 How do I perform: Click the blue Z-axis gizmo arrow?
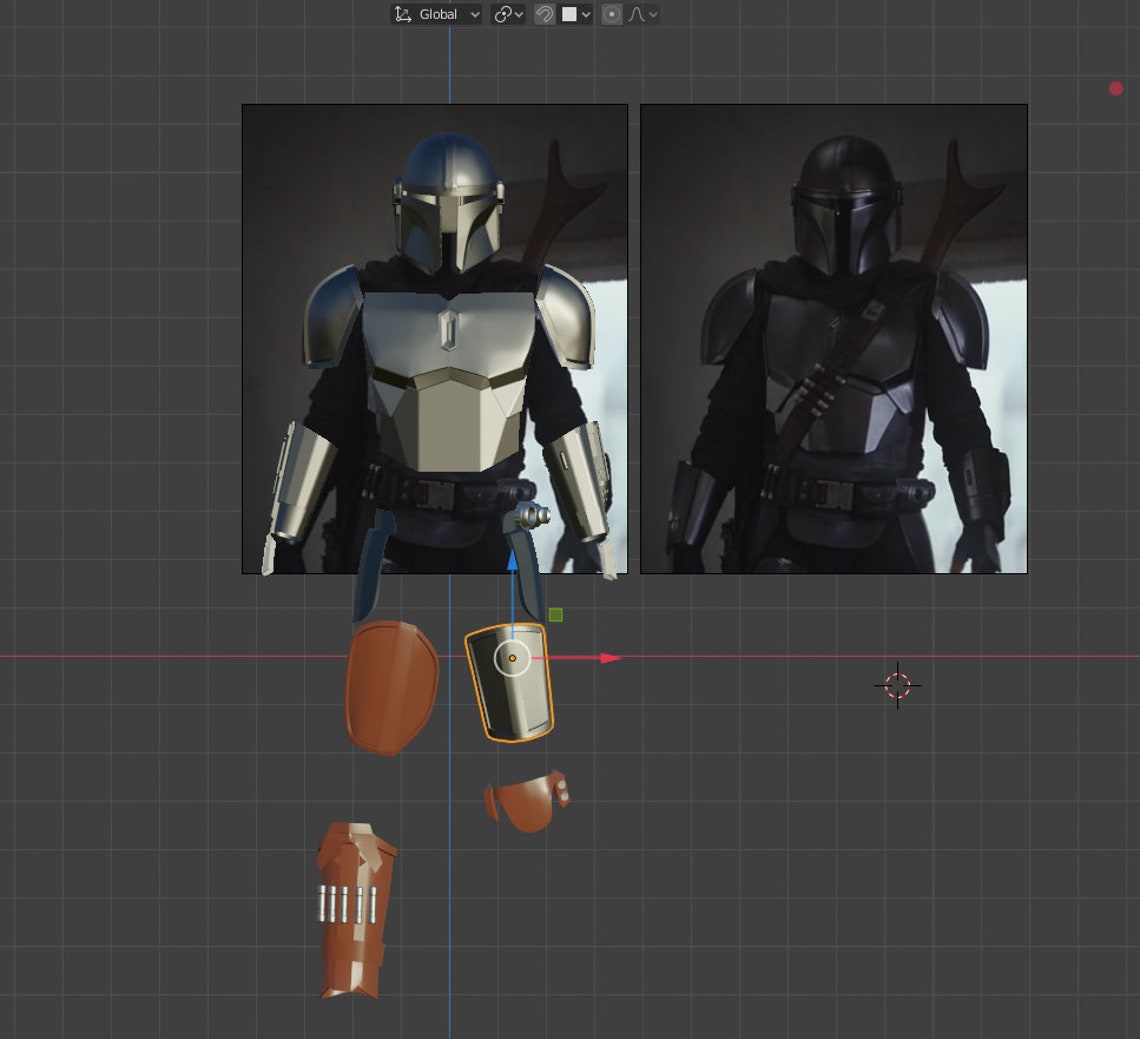click(513, 560)
